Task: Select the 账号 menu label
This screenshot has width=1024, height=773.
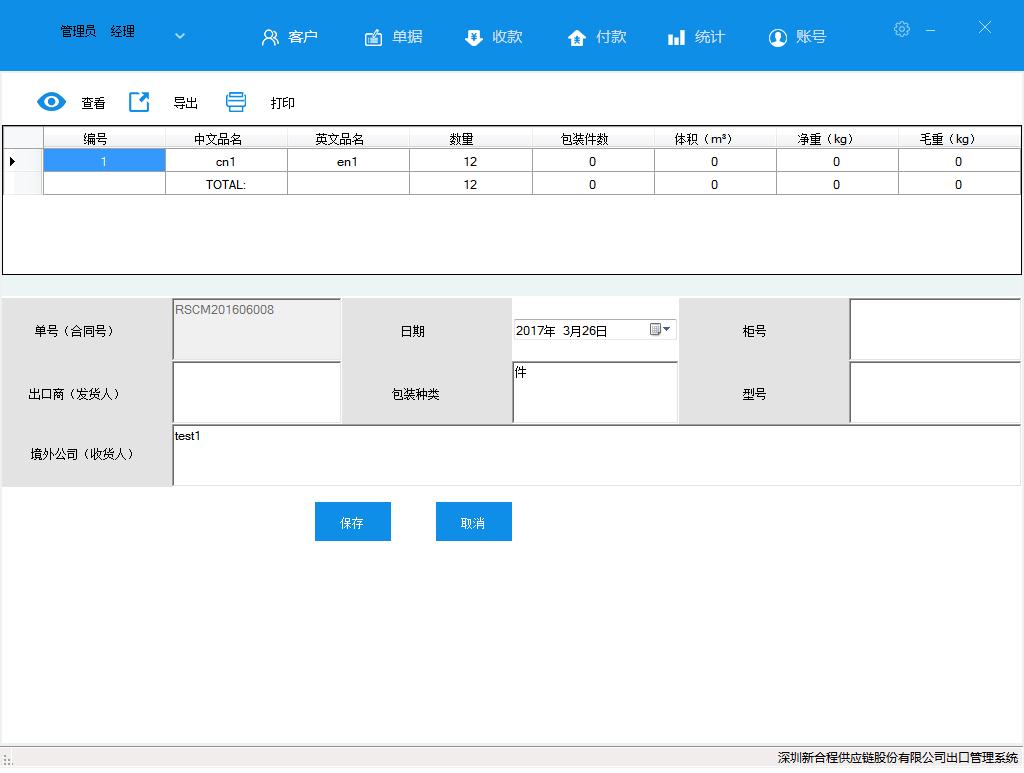Action: 811,37
